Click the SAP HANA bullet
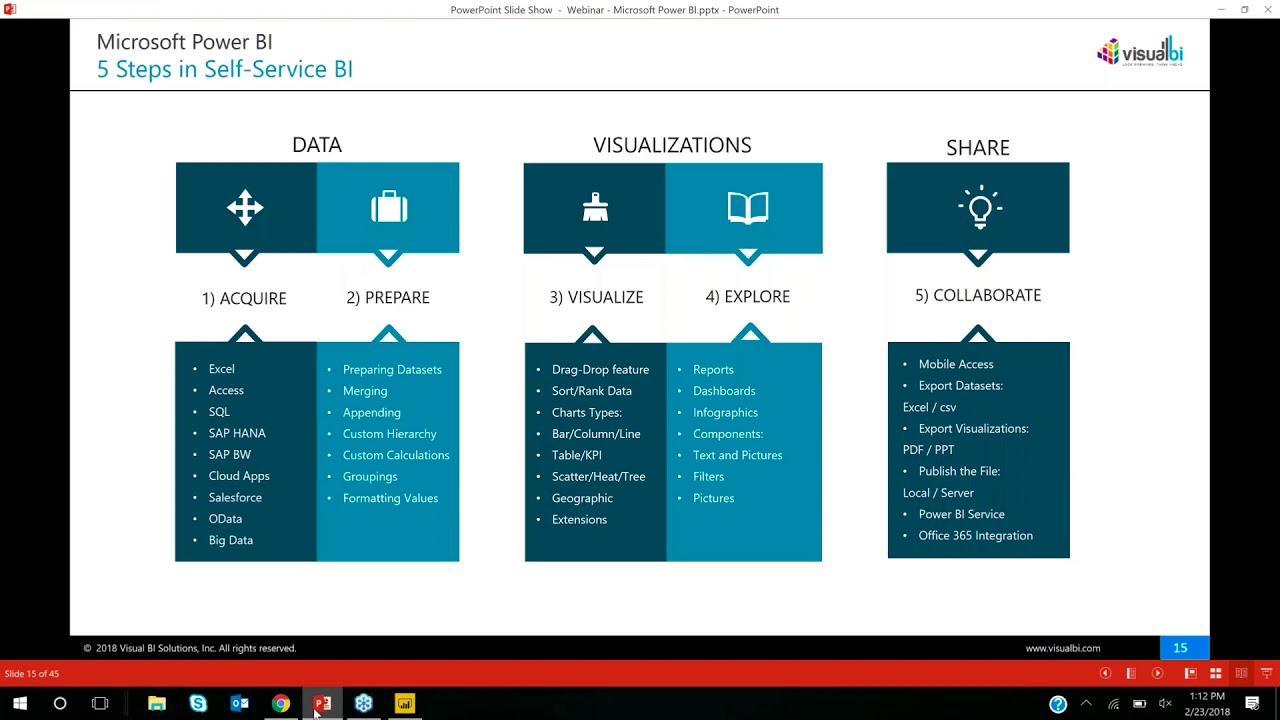 [x=237, y=433]
